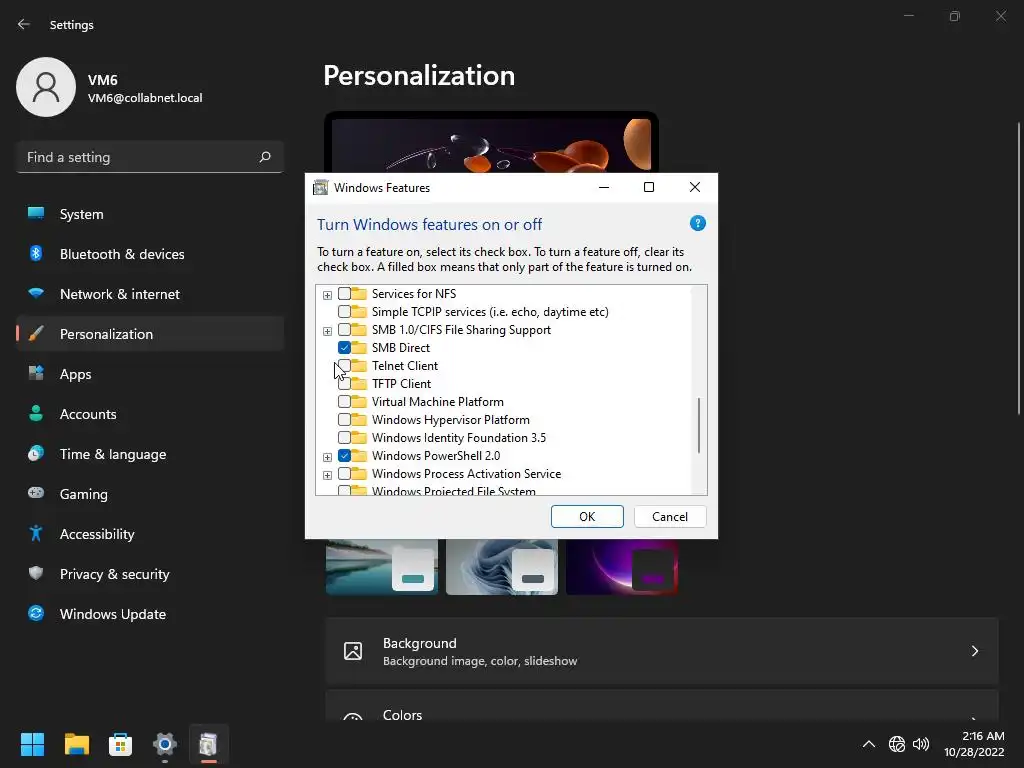Click the Bluetooth icon in sidebar
Viewport: 1024px width, 768px height.
(x=36, y=253)
